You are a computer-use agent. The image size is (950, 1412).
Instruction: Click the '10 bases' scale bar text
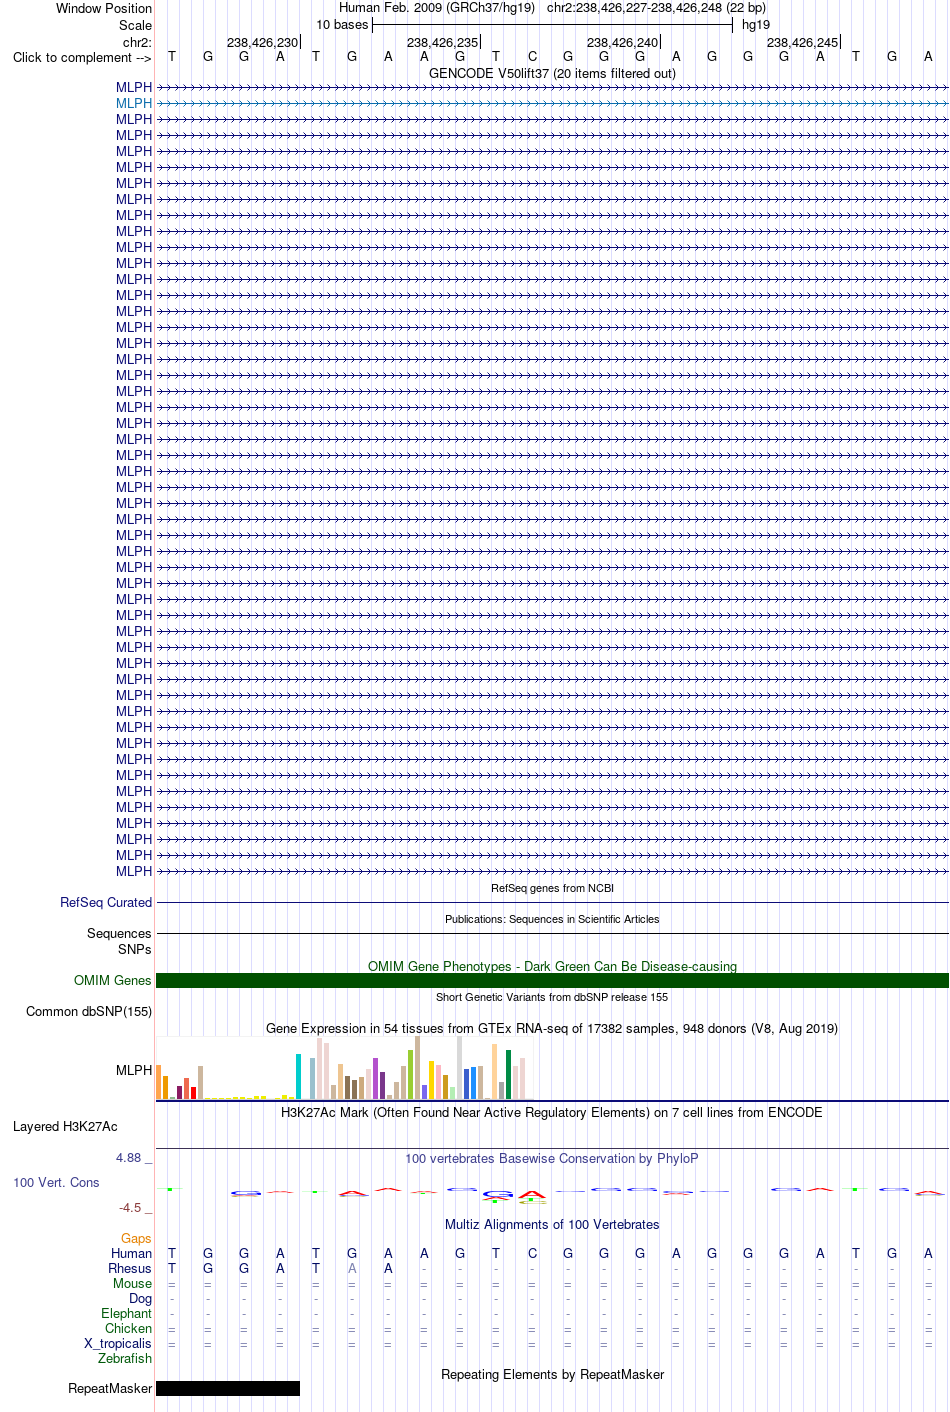pos(342,24)
